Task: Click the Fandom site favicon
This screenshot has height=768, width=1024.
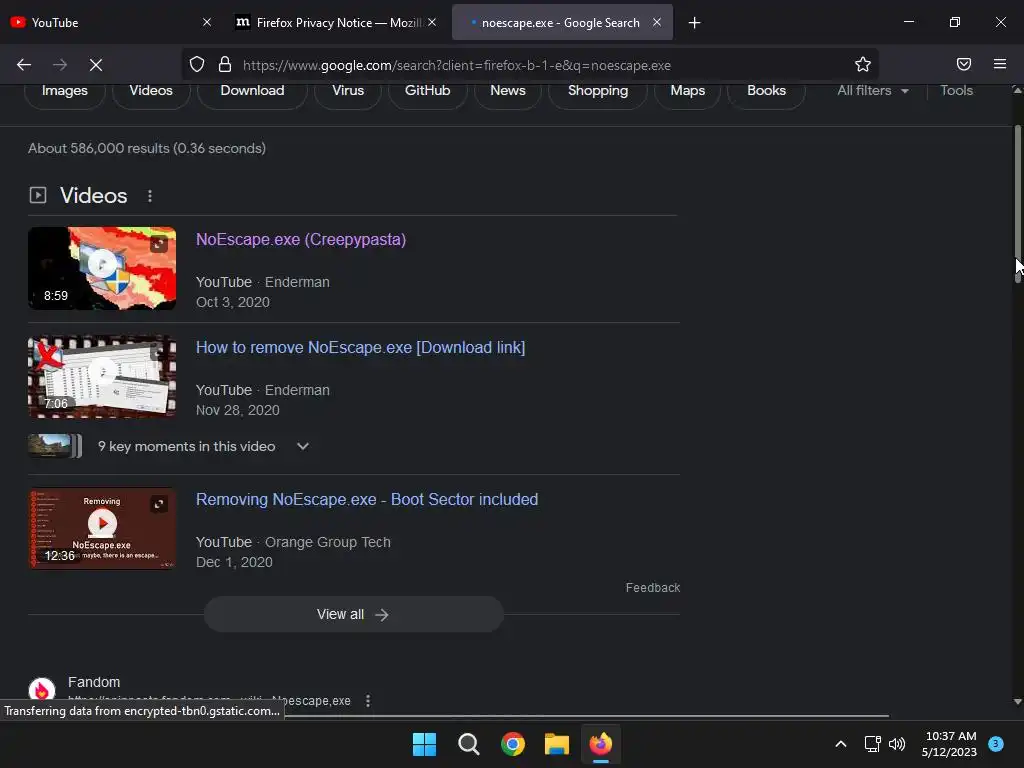Action: 42,690
